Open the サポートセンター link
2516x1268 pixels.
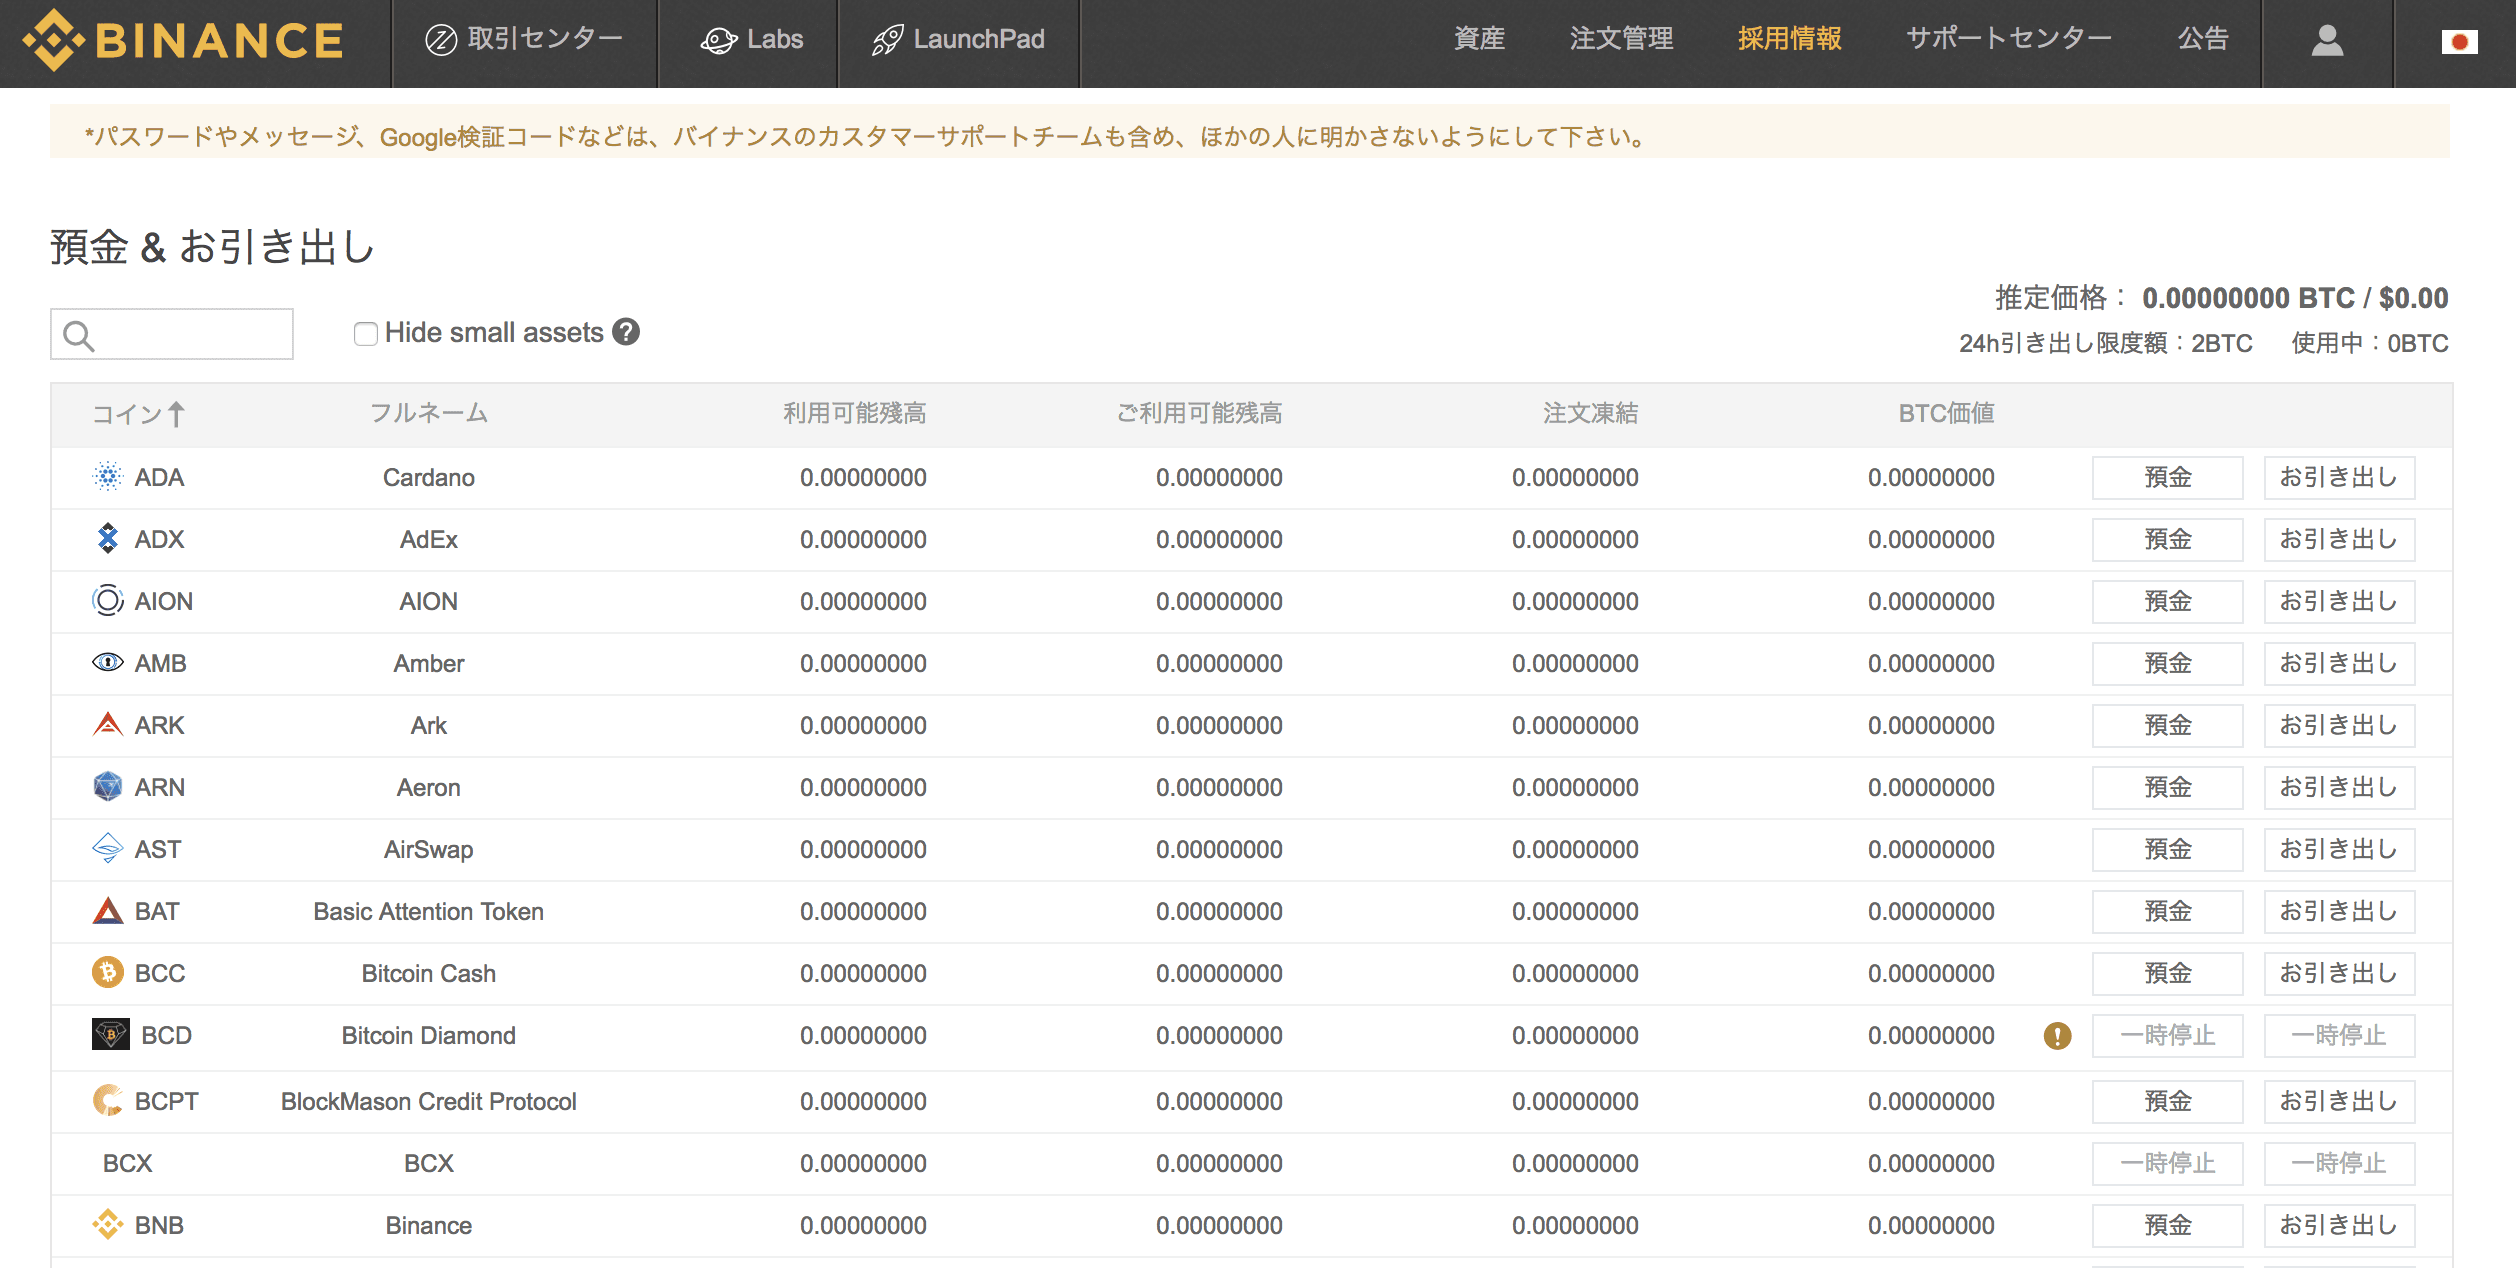(2008, 39)
